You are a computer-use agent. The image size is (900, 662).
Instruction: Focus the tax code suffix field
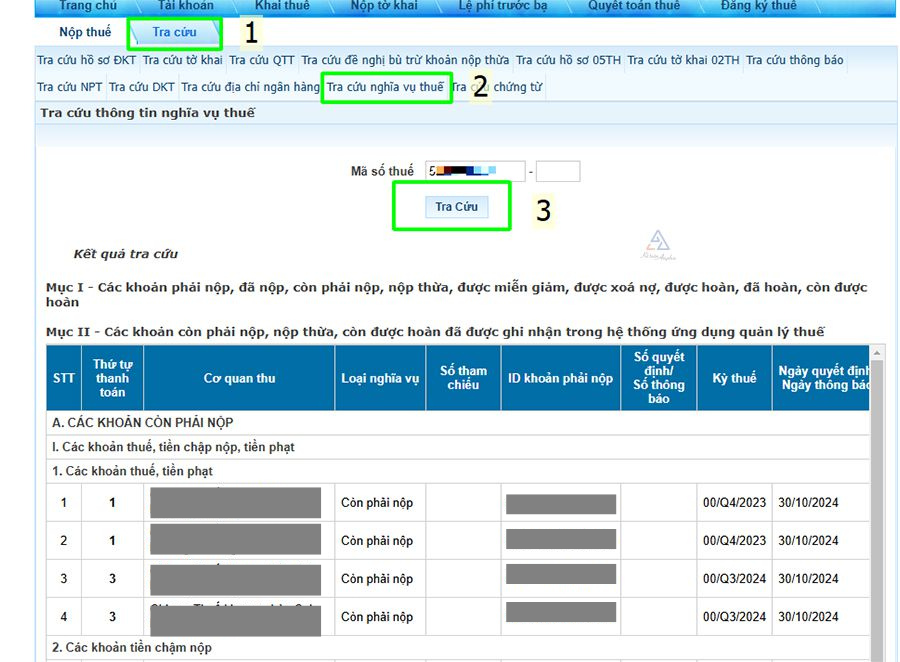pos(558,172)
